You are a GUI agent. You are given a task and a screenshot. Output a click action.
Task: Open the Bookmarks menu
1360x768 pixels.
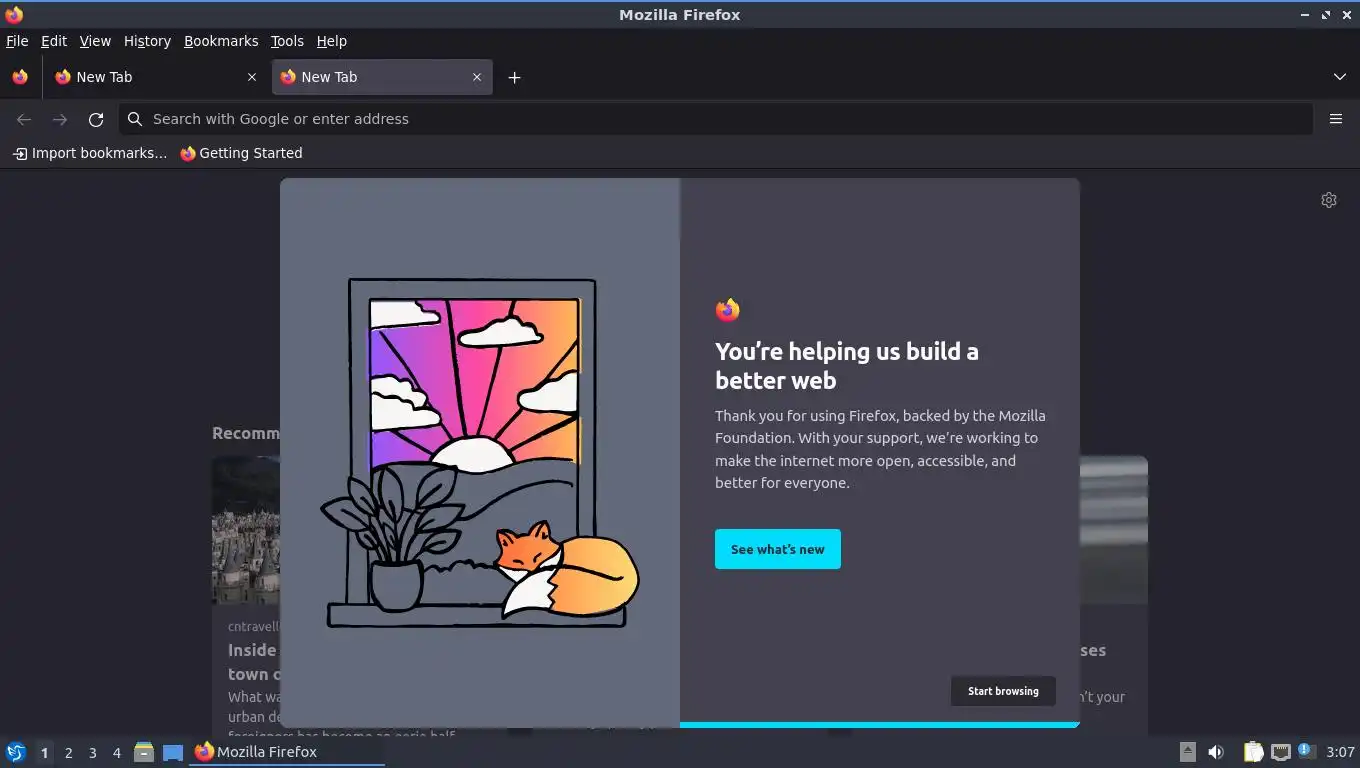click(x=221, y=41)
